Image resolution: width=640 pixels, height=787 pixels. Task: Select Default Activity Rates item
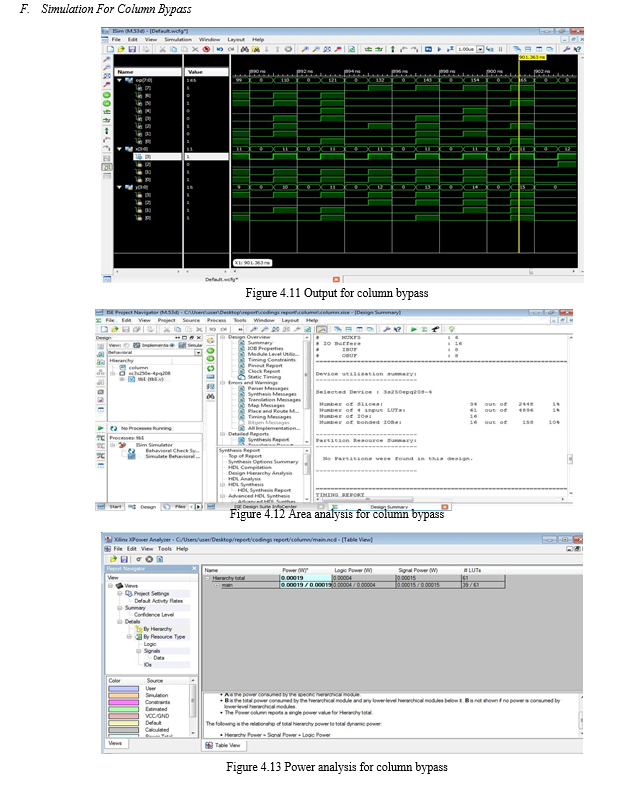[158, 601]
